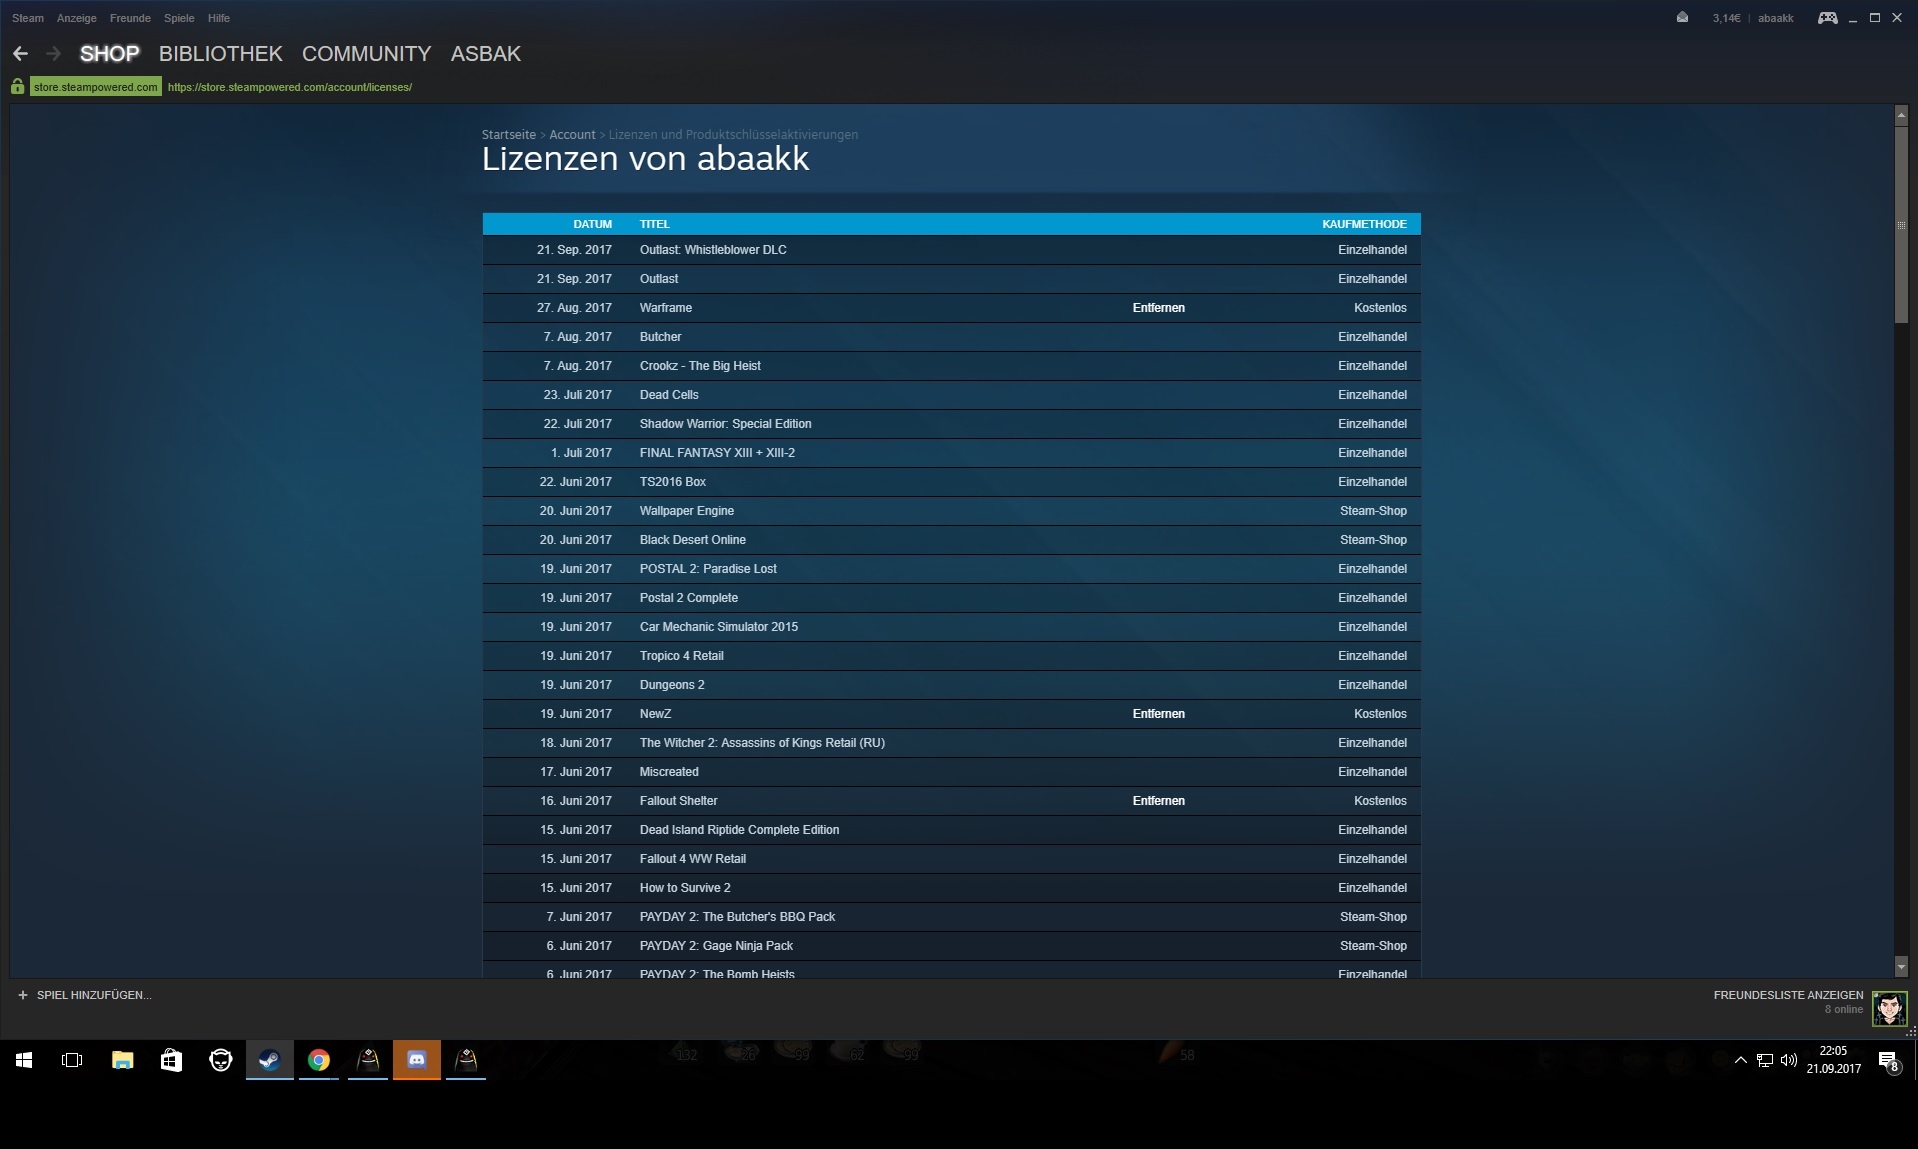Click the friends list avatar thumbnail

click(1889, 1008)
